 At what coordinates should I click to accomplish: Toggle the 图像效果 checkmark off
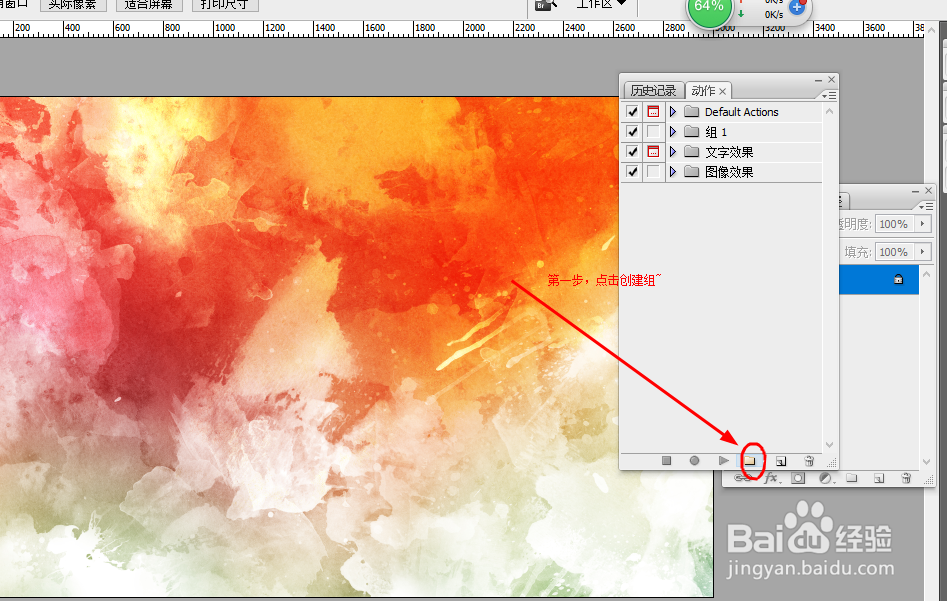632,172
